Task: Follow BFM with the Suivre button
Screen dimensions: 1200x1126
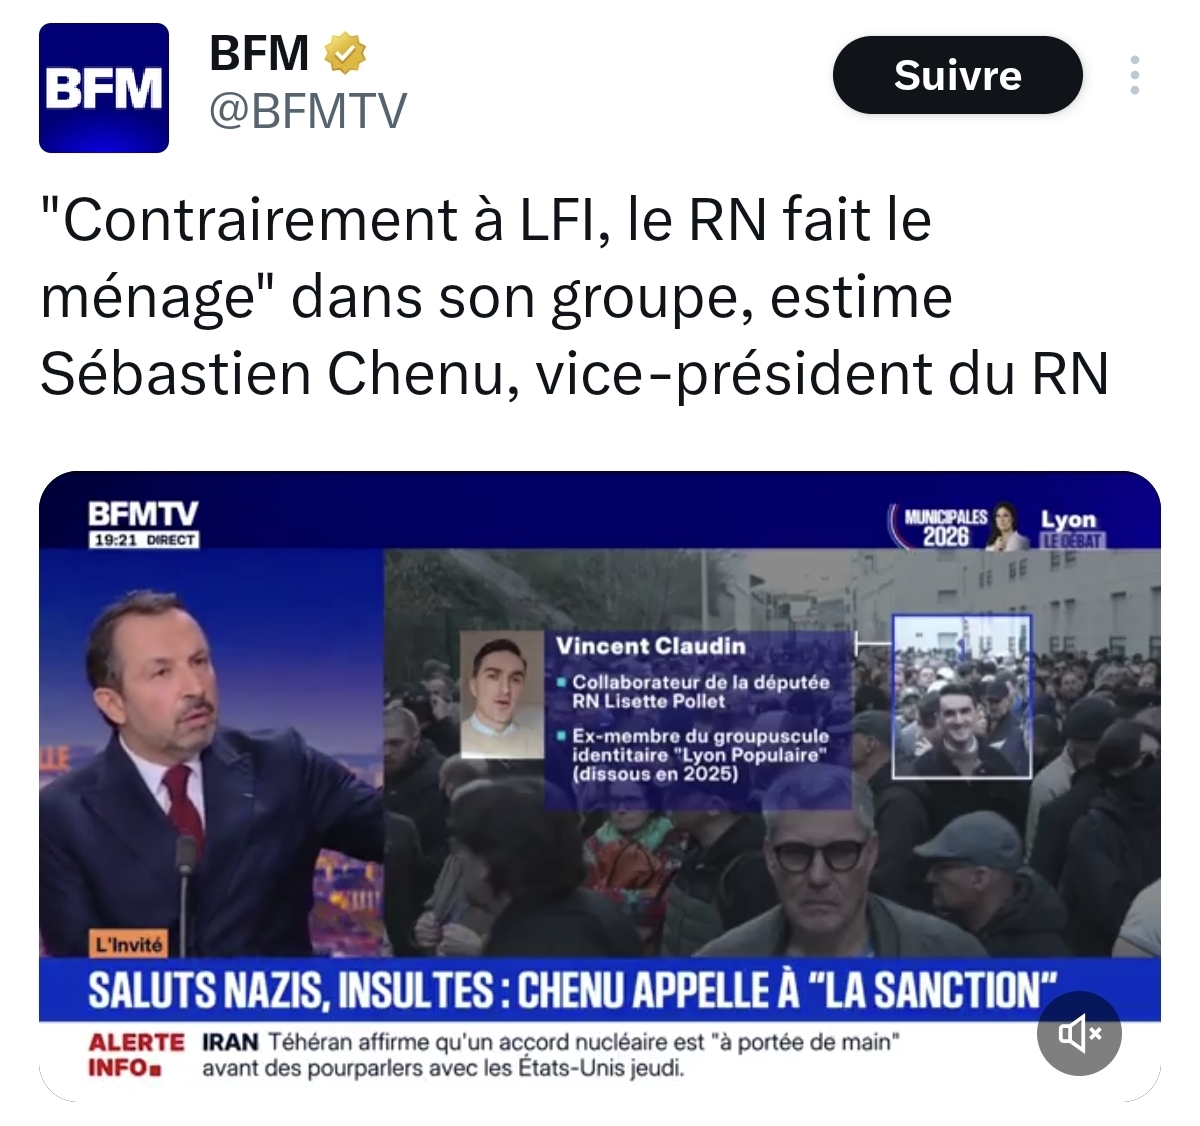Action: coord(957,75)
